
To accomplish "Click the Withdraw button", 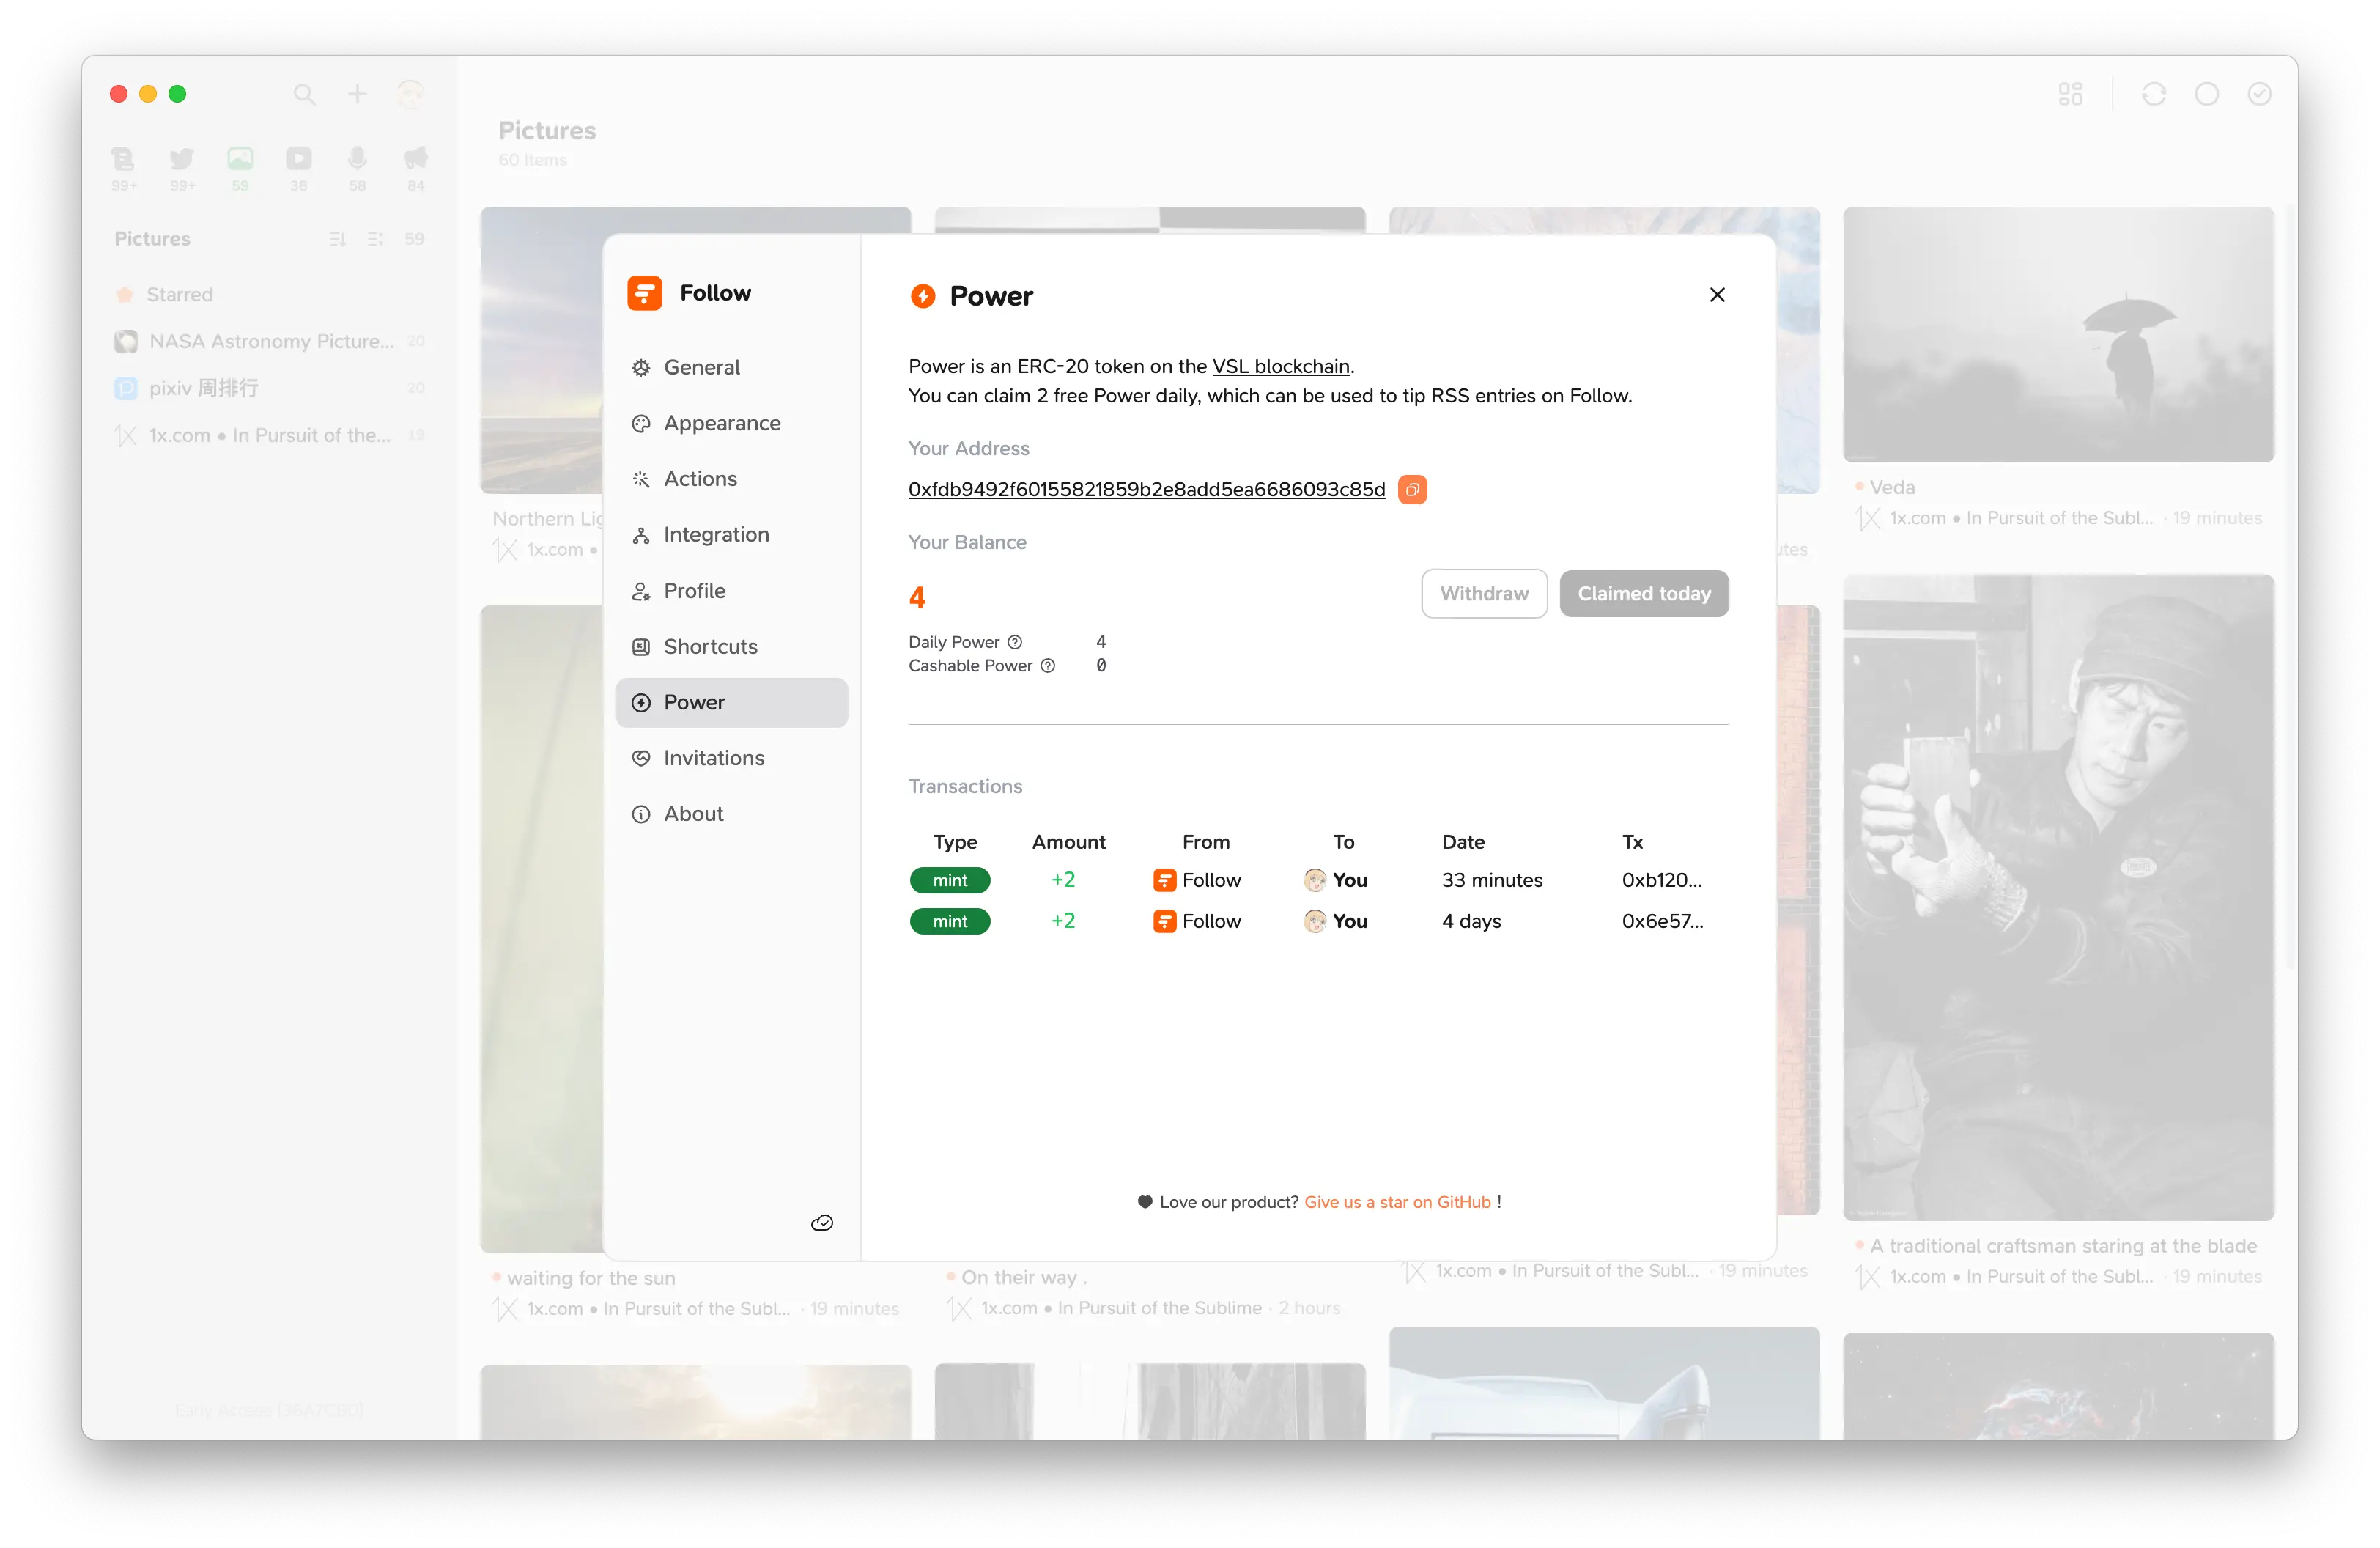I will click(x=1484, y=594).
